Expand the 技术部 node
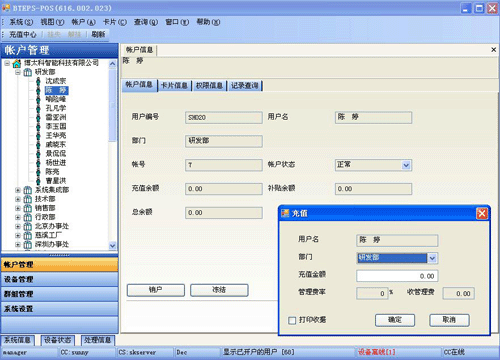This screenshot has width=500, height=360. coord(18,199)
